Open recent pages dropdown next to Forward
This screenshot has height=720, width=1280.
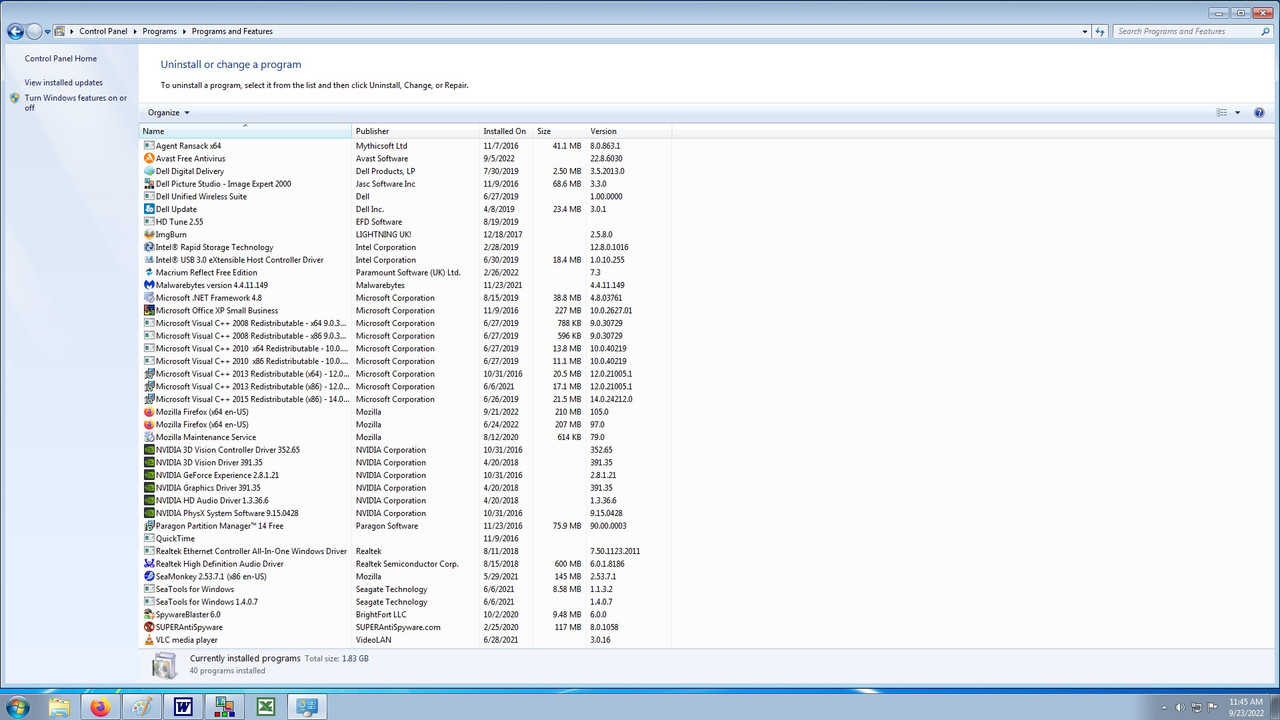(x=49, y=32)
